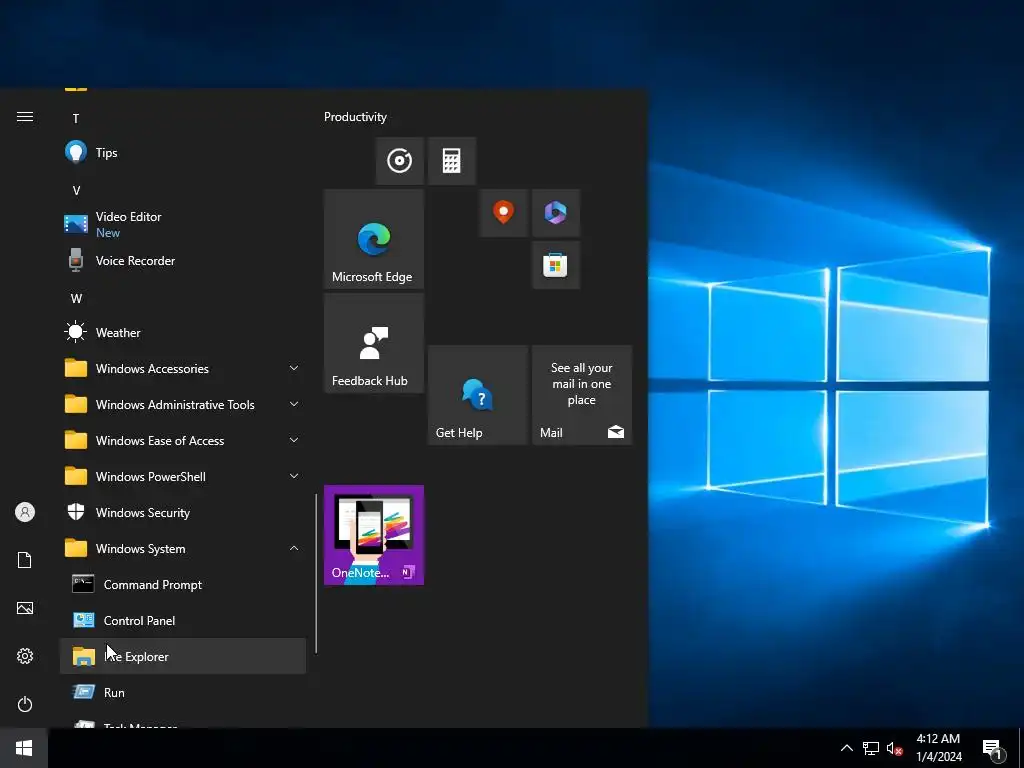The height and width of the screenshot is (768, 1024).
Task: Jump to letter T header
Action: click(76, 118)
